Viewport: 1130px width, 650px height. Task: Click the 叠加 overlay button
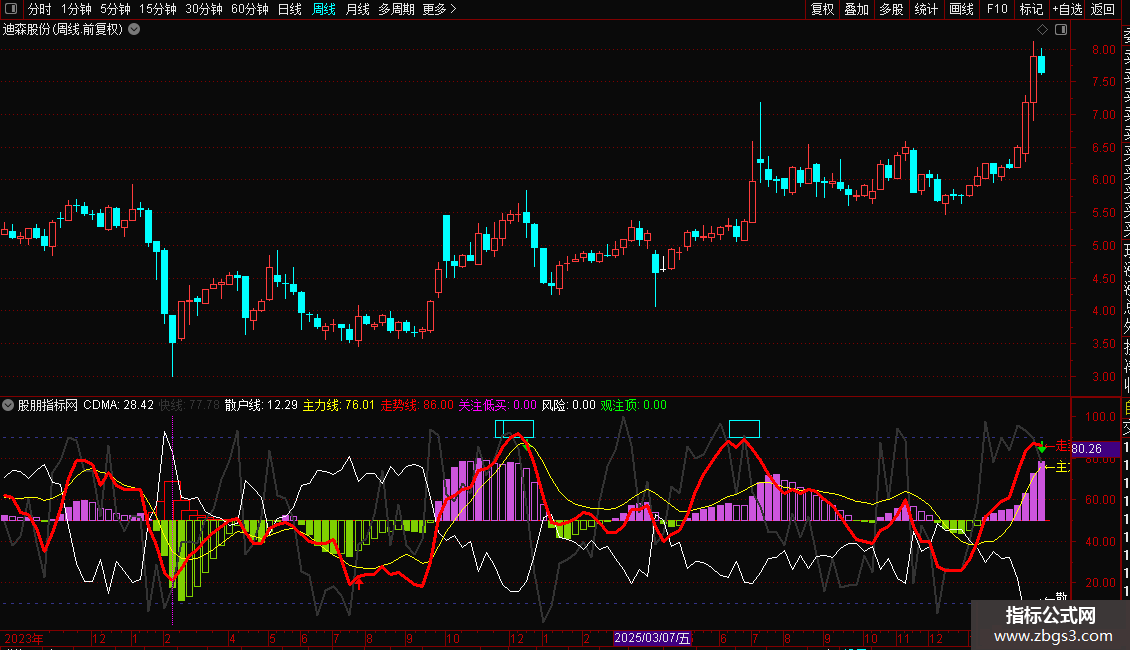pos(857,9)
